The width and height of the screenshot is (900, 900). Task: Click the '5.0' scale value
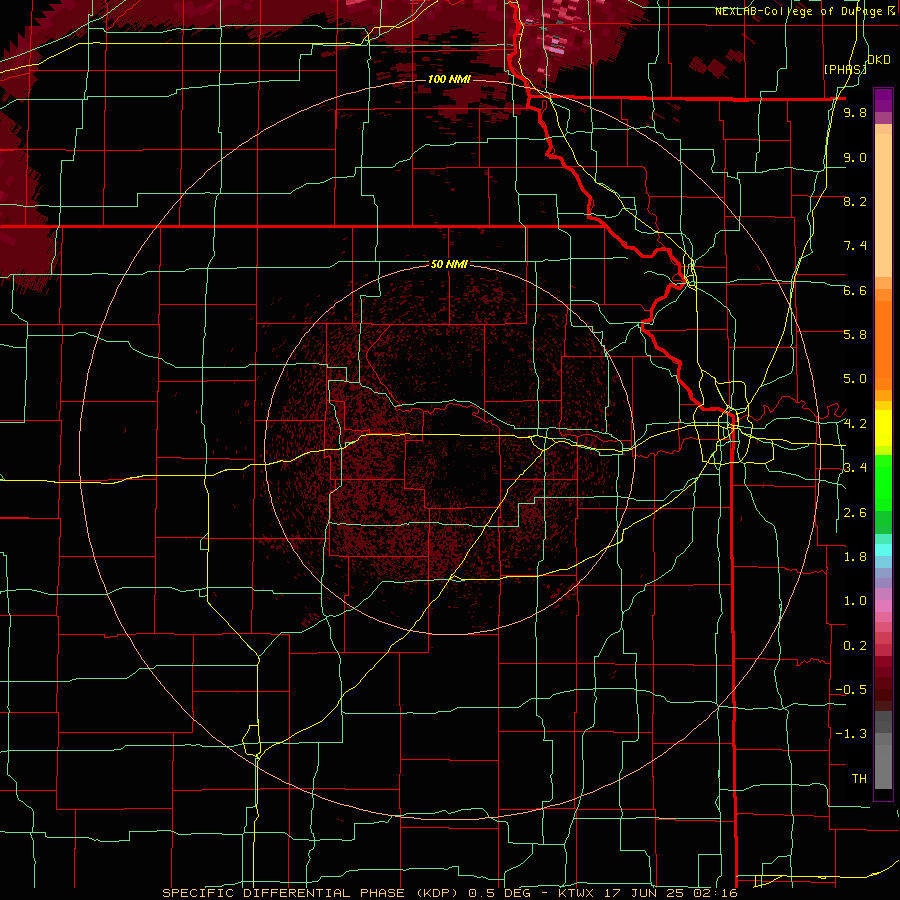855,379
